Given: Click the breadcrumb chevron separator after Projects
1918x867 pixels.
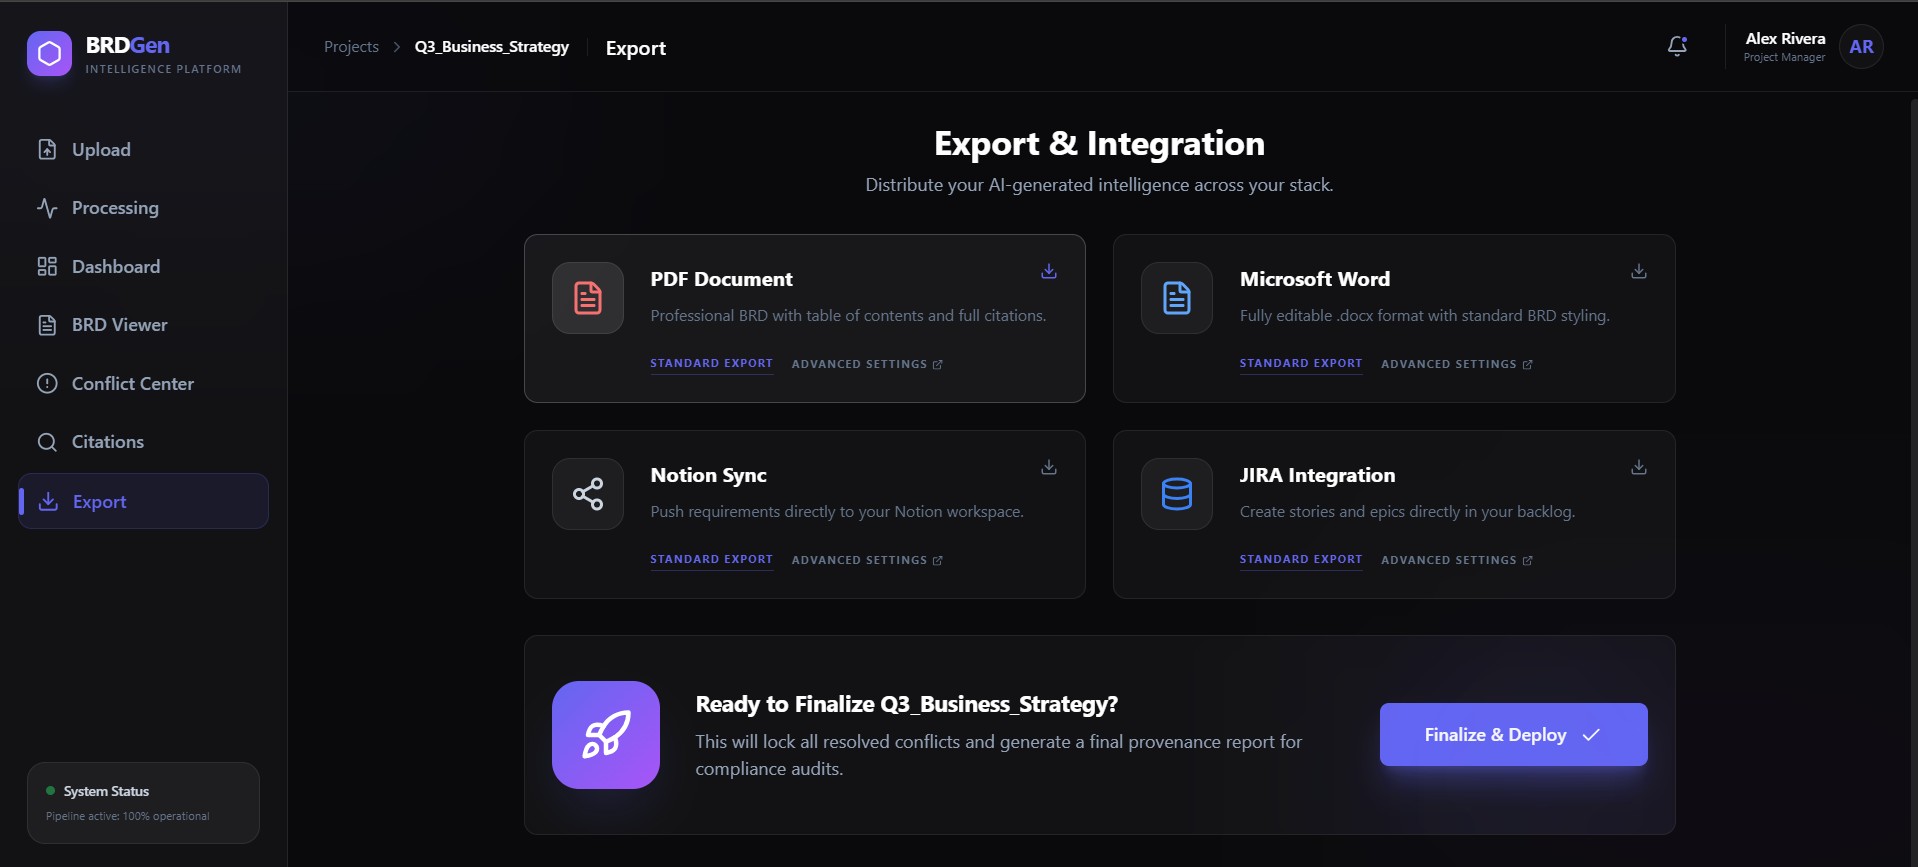Looking at the screenshot, I should [x=397, y=47].
